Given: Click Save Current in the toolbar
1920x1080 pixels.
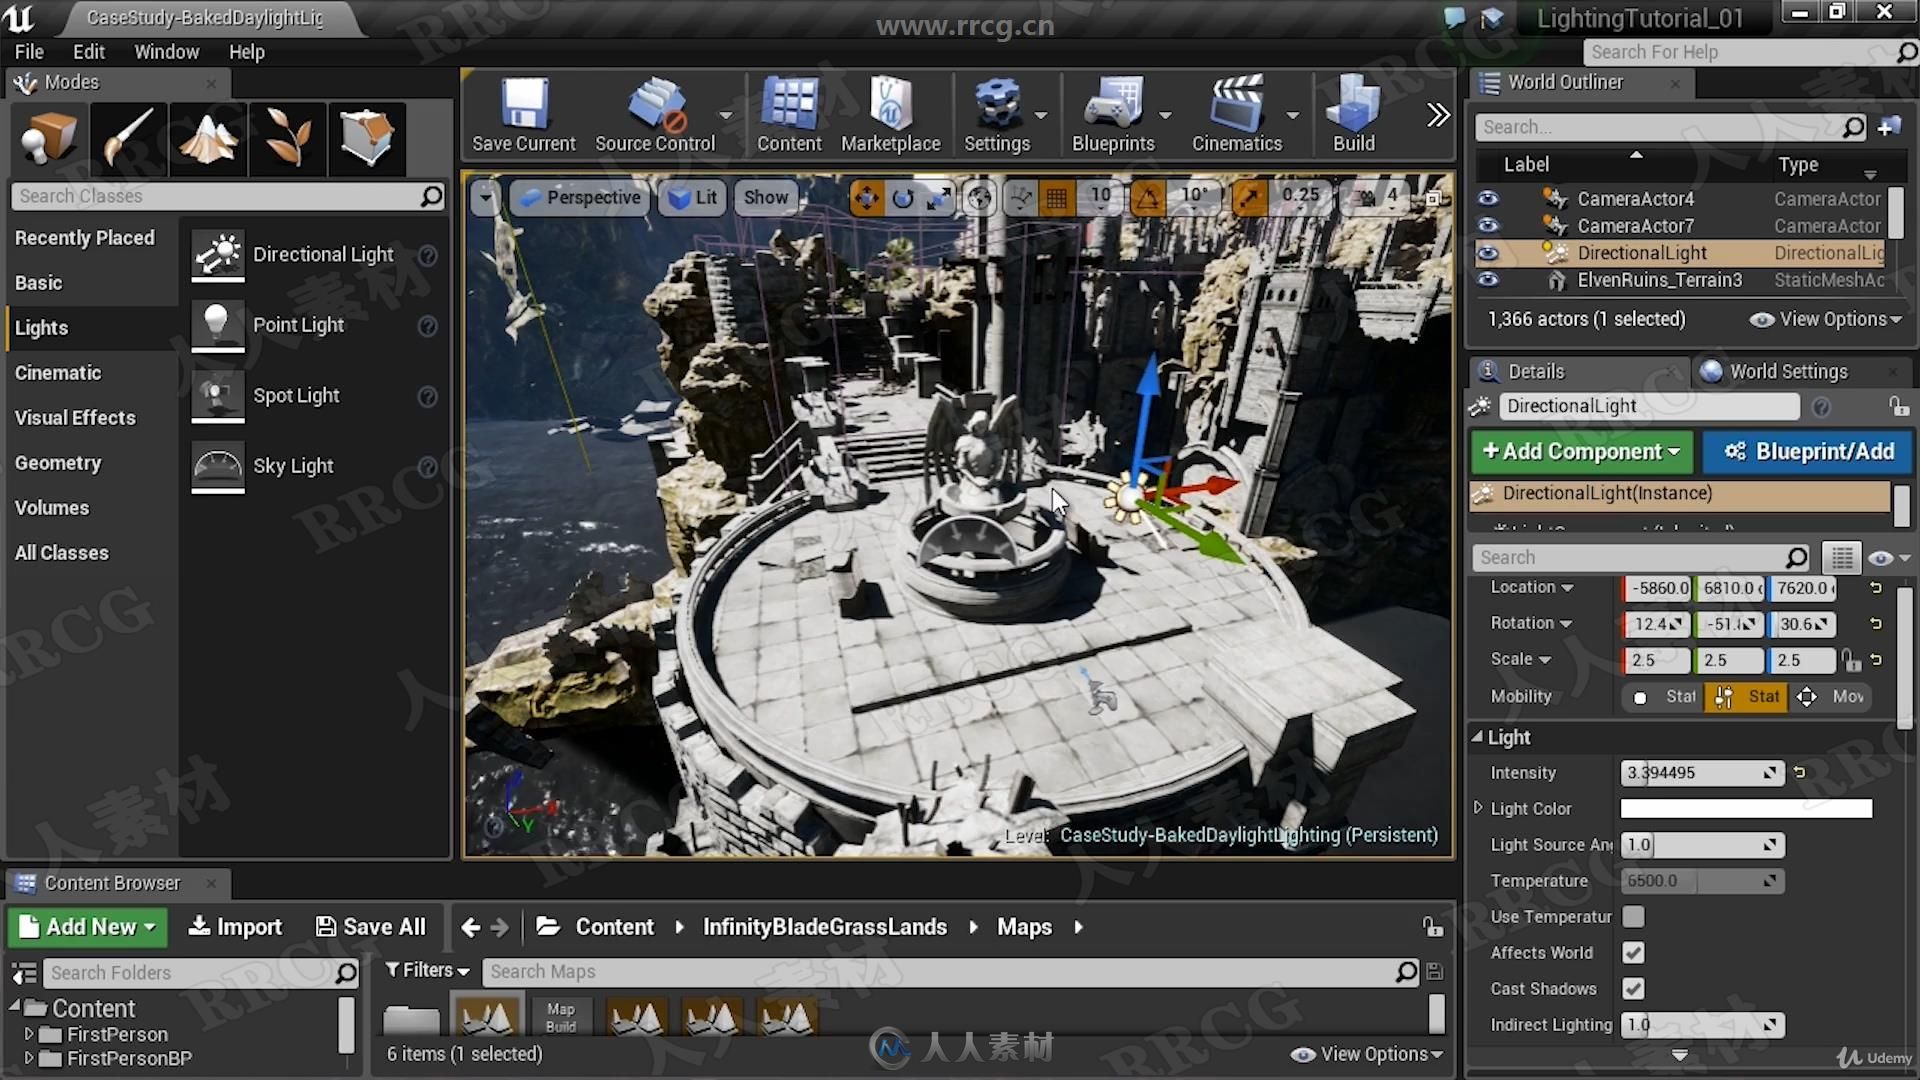Looking at the screenshot, I should [524, 116].
